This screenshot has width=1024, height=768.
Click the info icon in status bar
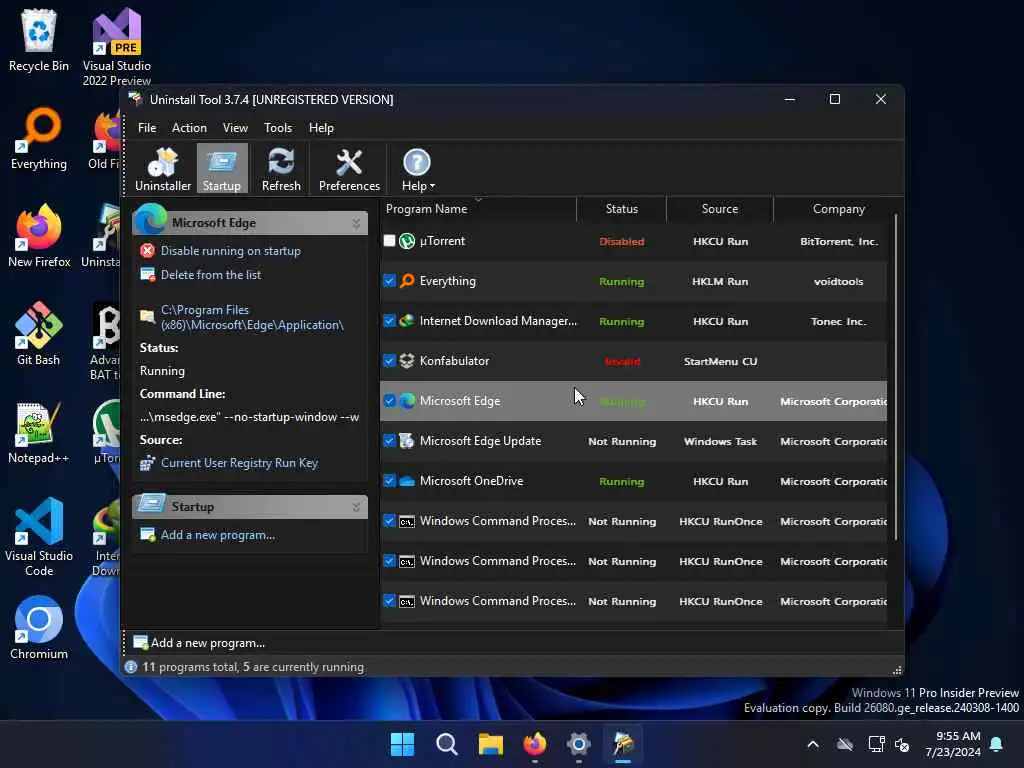(x=131, y=667)
